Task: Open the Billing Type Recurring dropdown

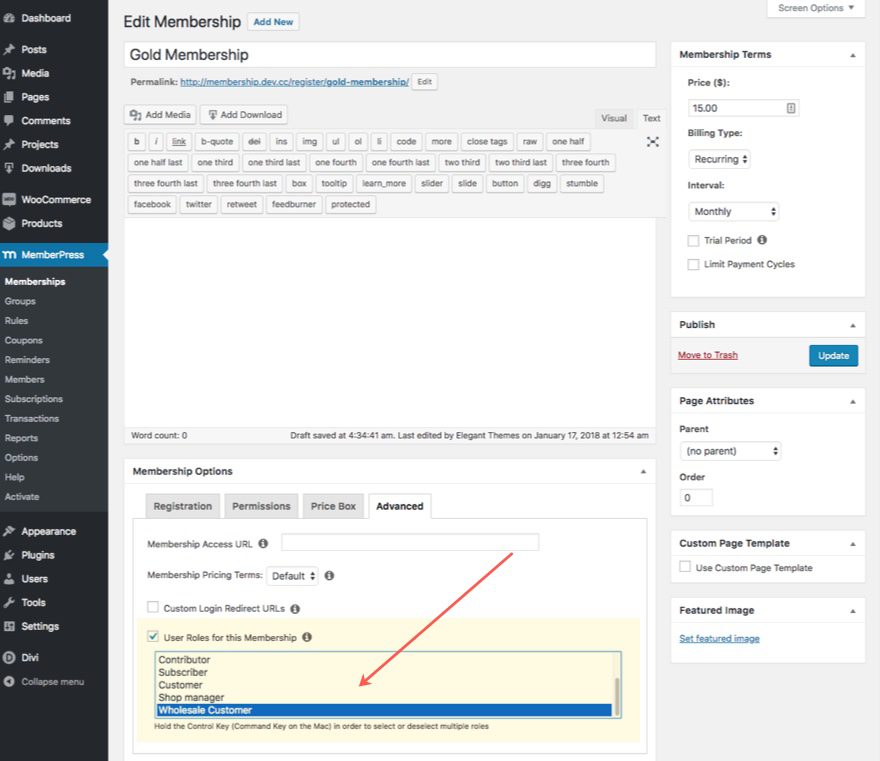Action: (x=720, y=159)
